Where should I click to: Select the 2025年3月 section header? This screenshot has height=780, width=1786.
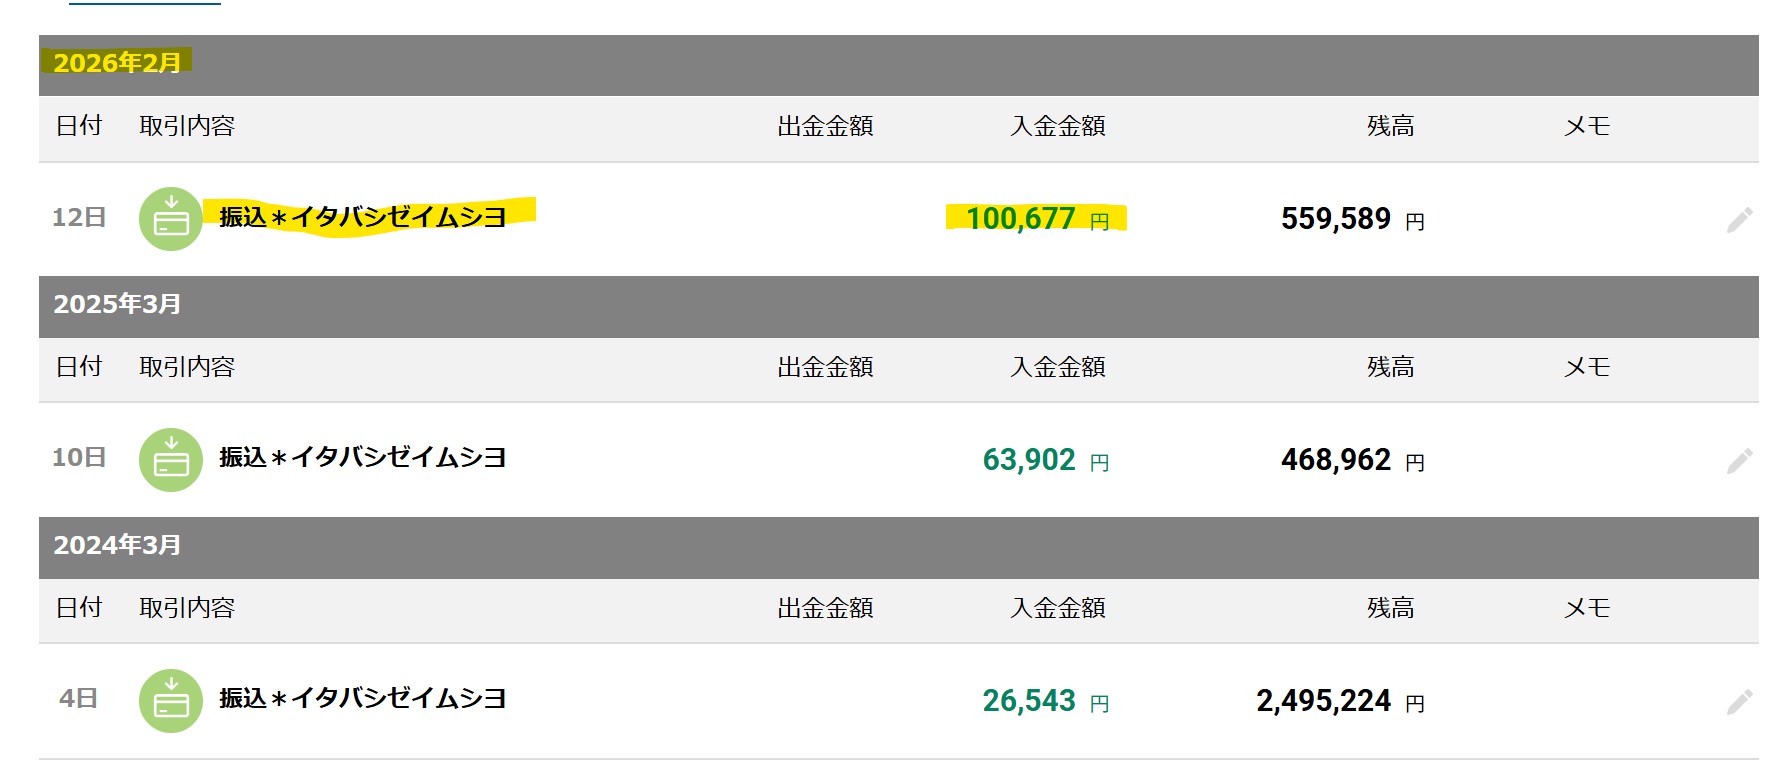tap(117, 304)
